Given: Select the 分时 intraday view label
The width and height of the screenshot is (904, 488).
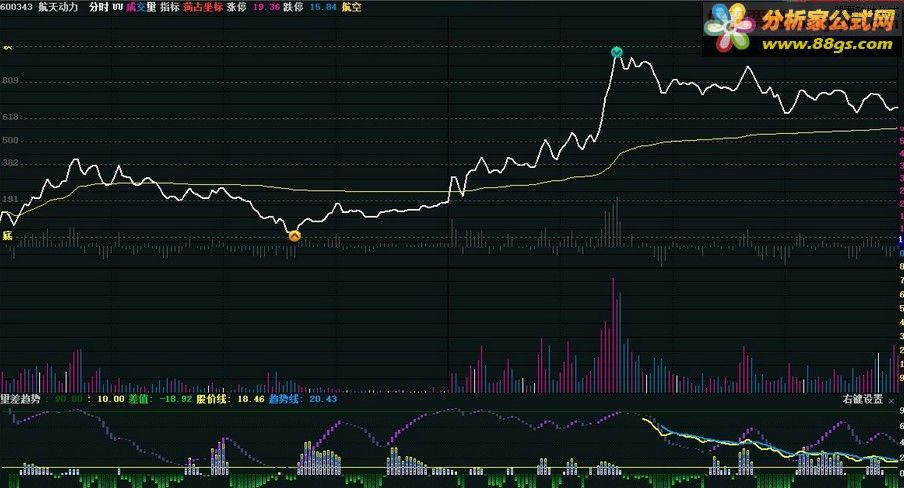Looking at the screenshot, I should click(99, 7).
